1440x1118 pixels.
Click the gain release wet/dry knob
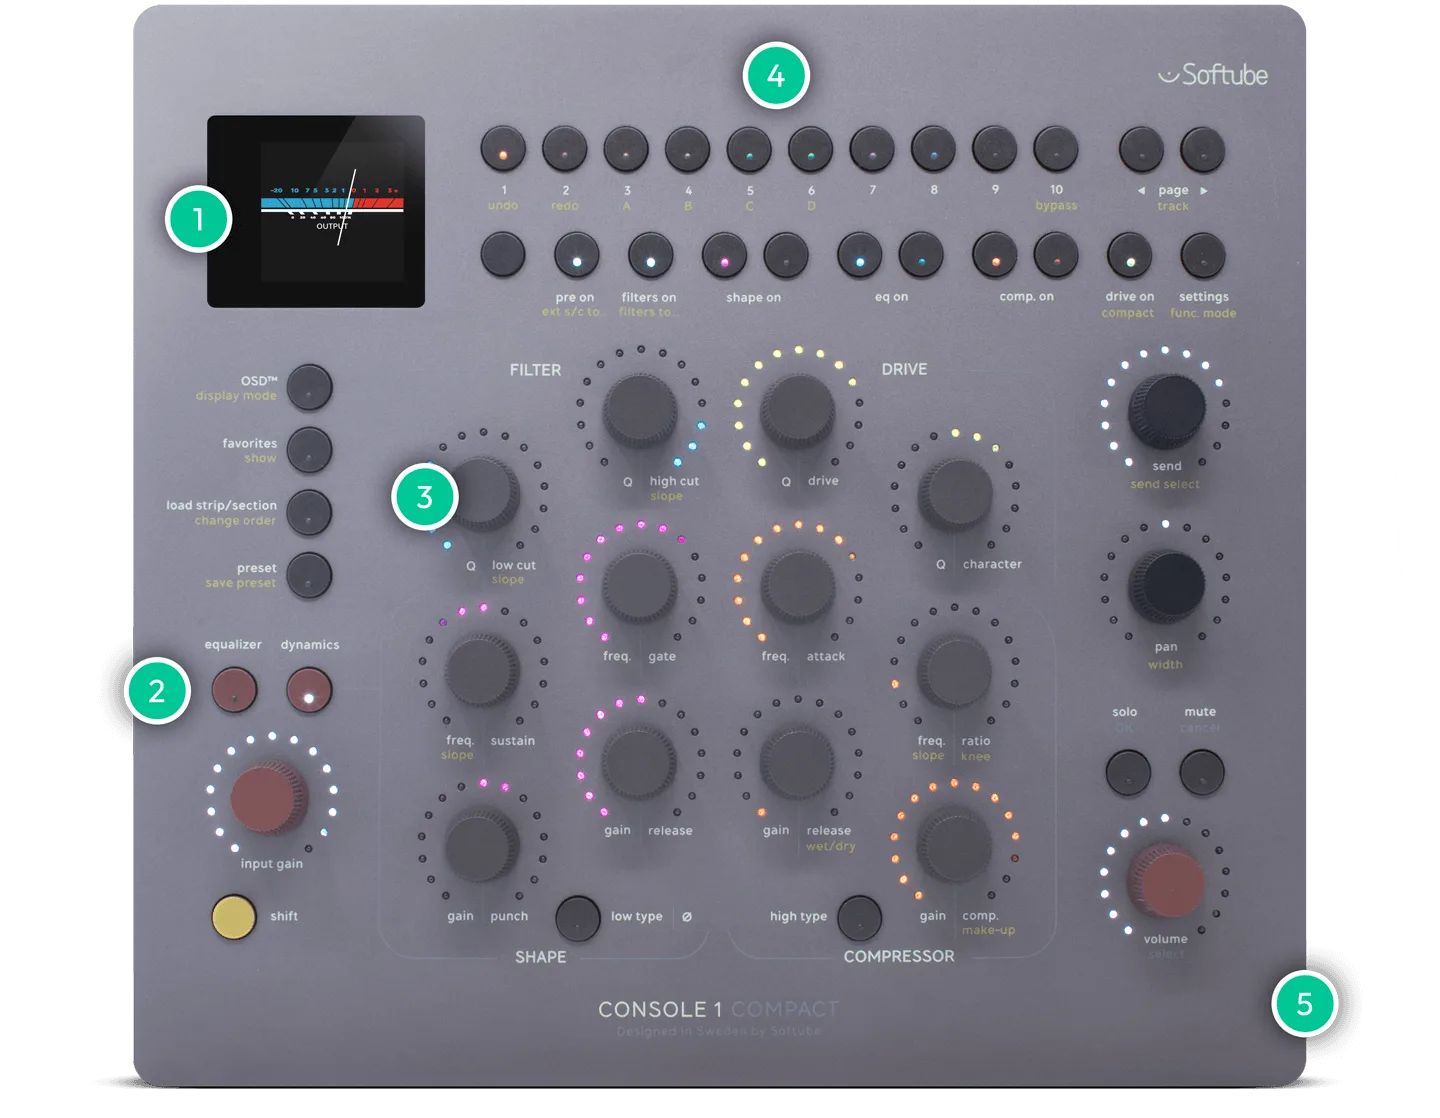point(798,762)
